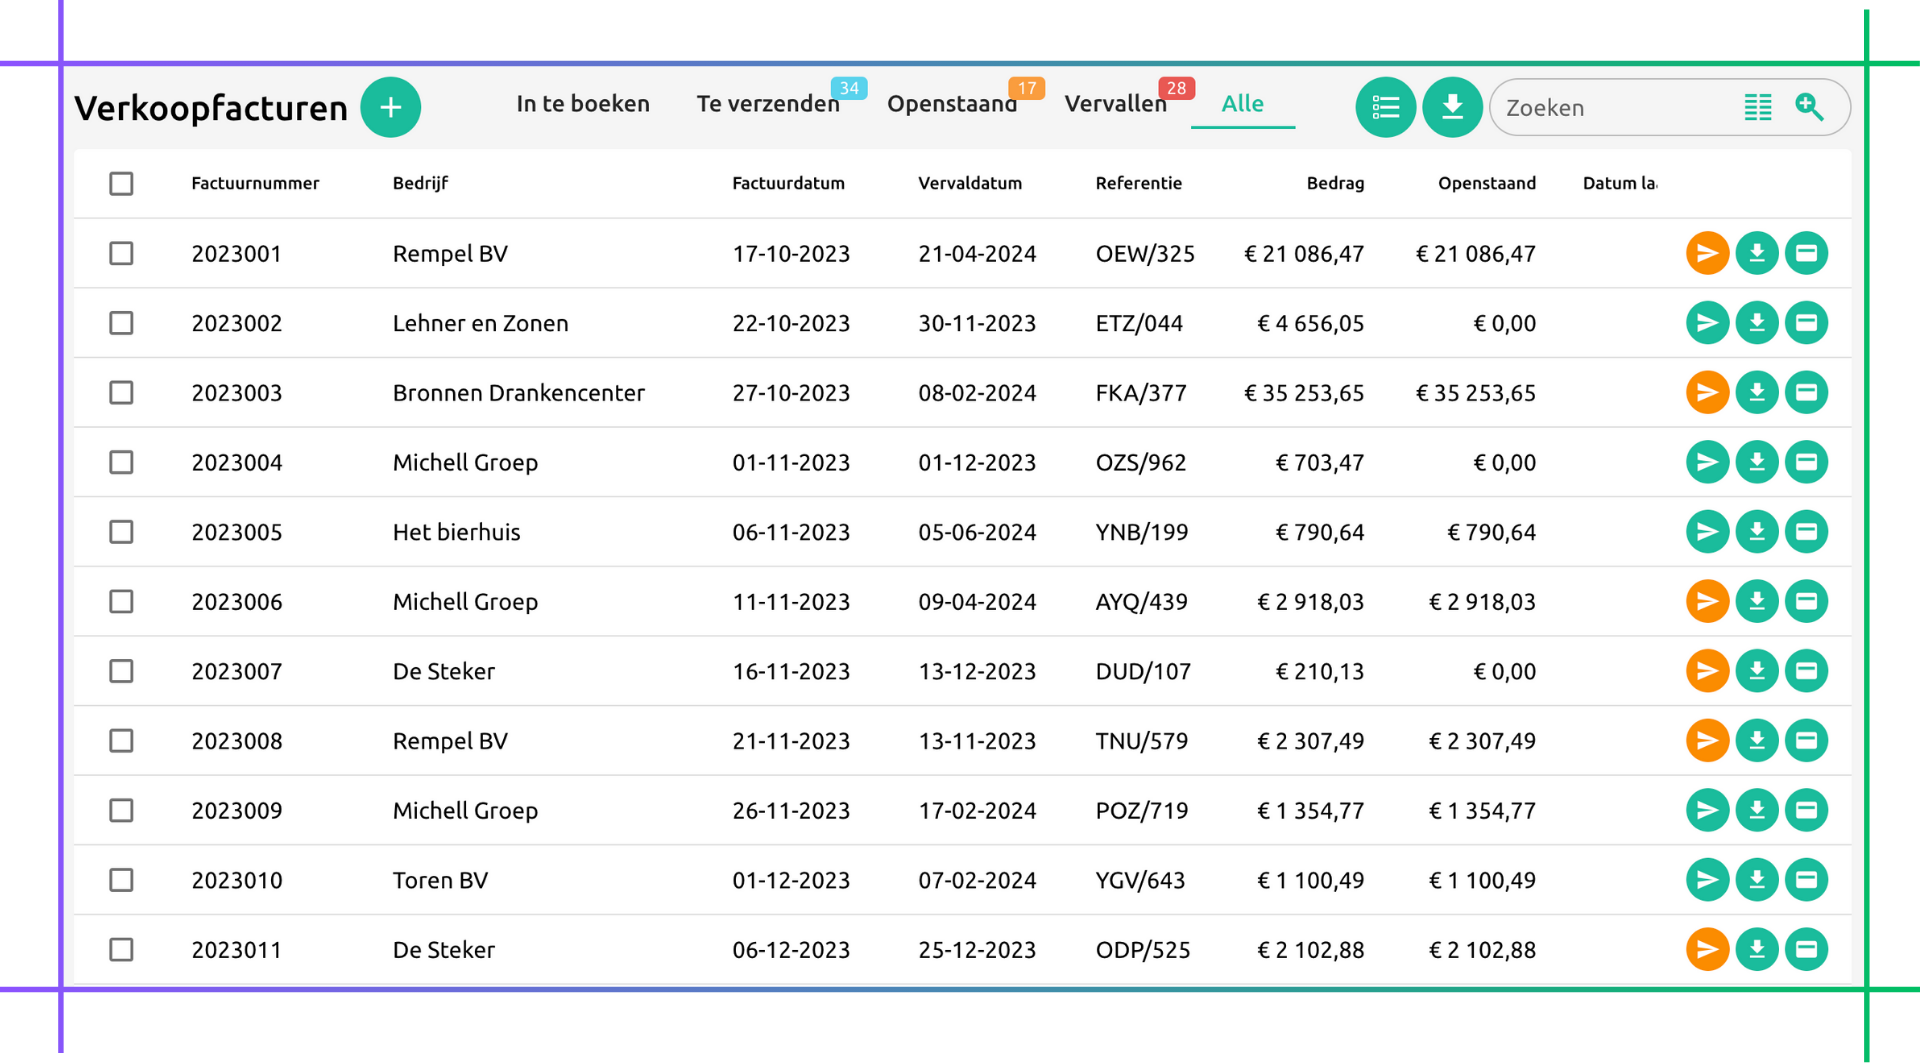
Task: Check the box for invoice 2023002
Action: 121,323
